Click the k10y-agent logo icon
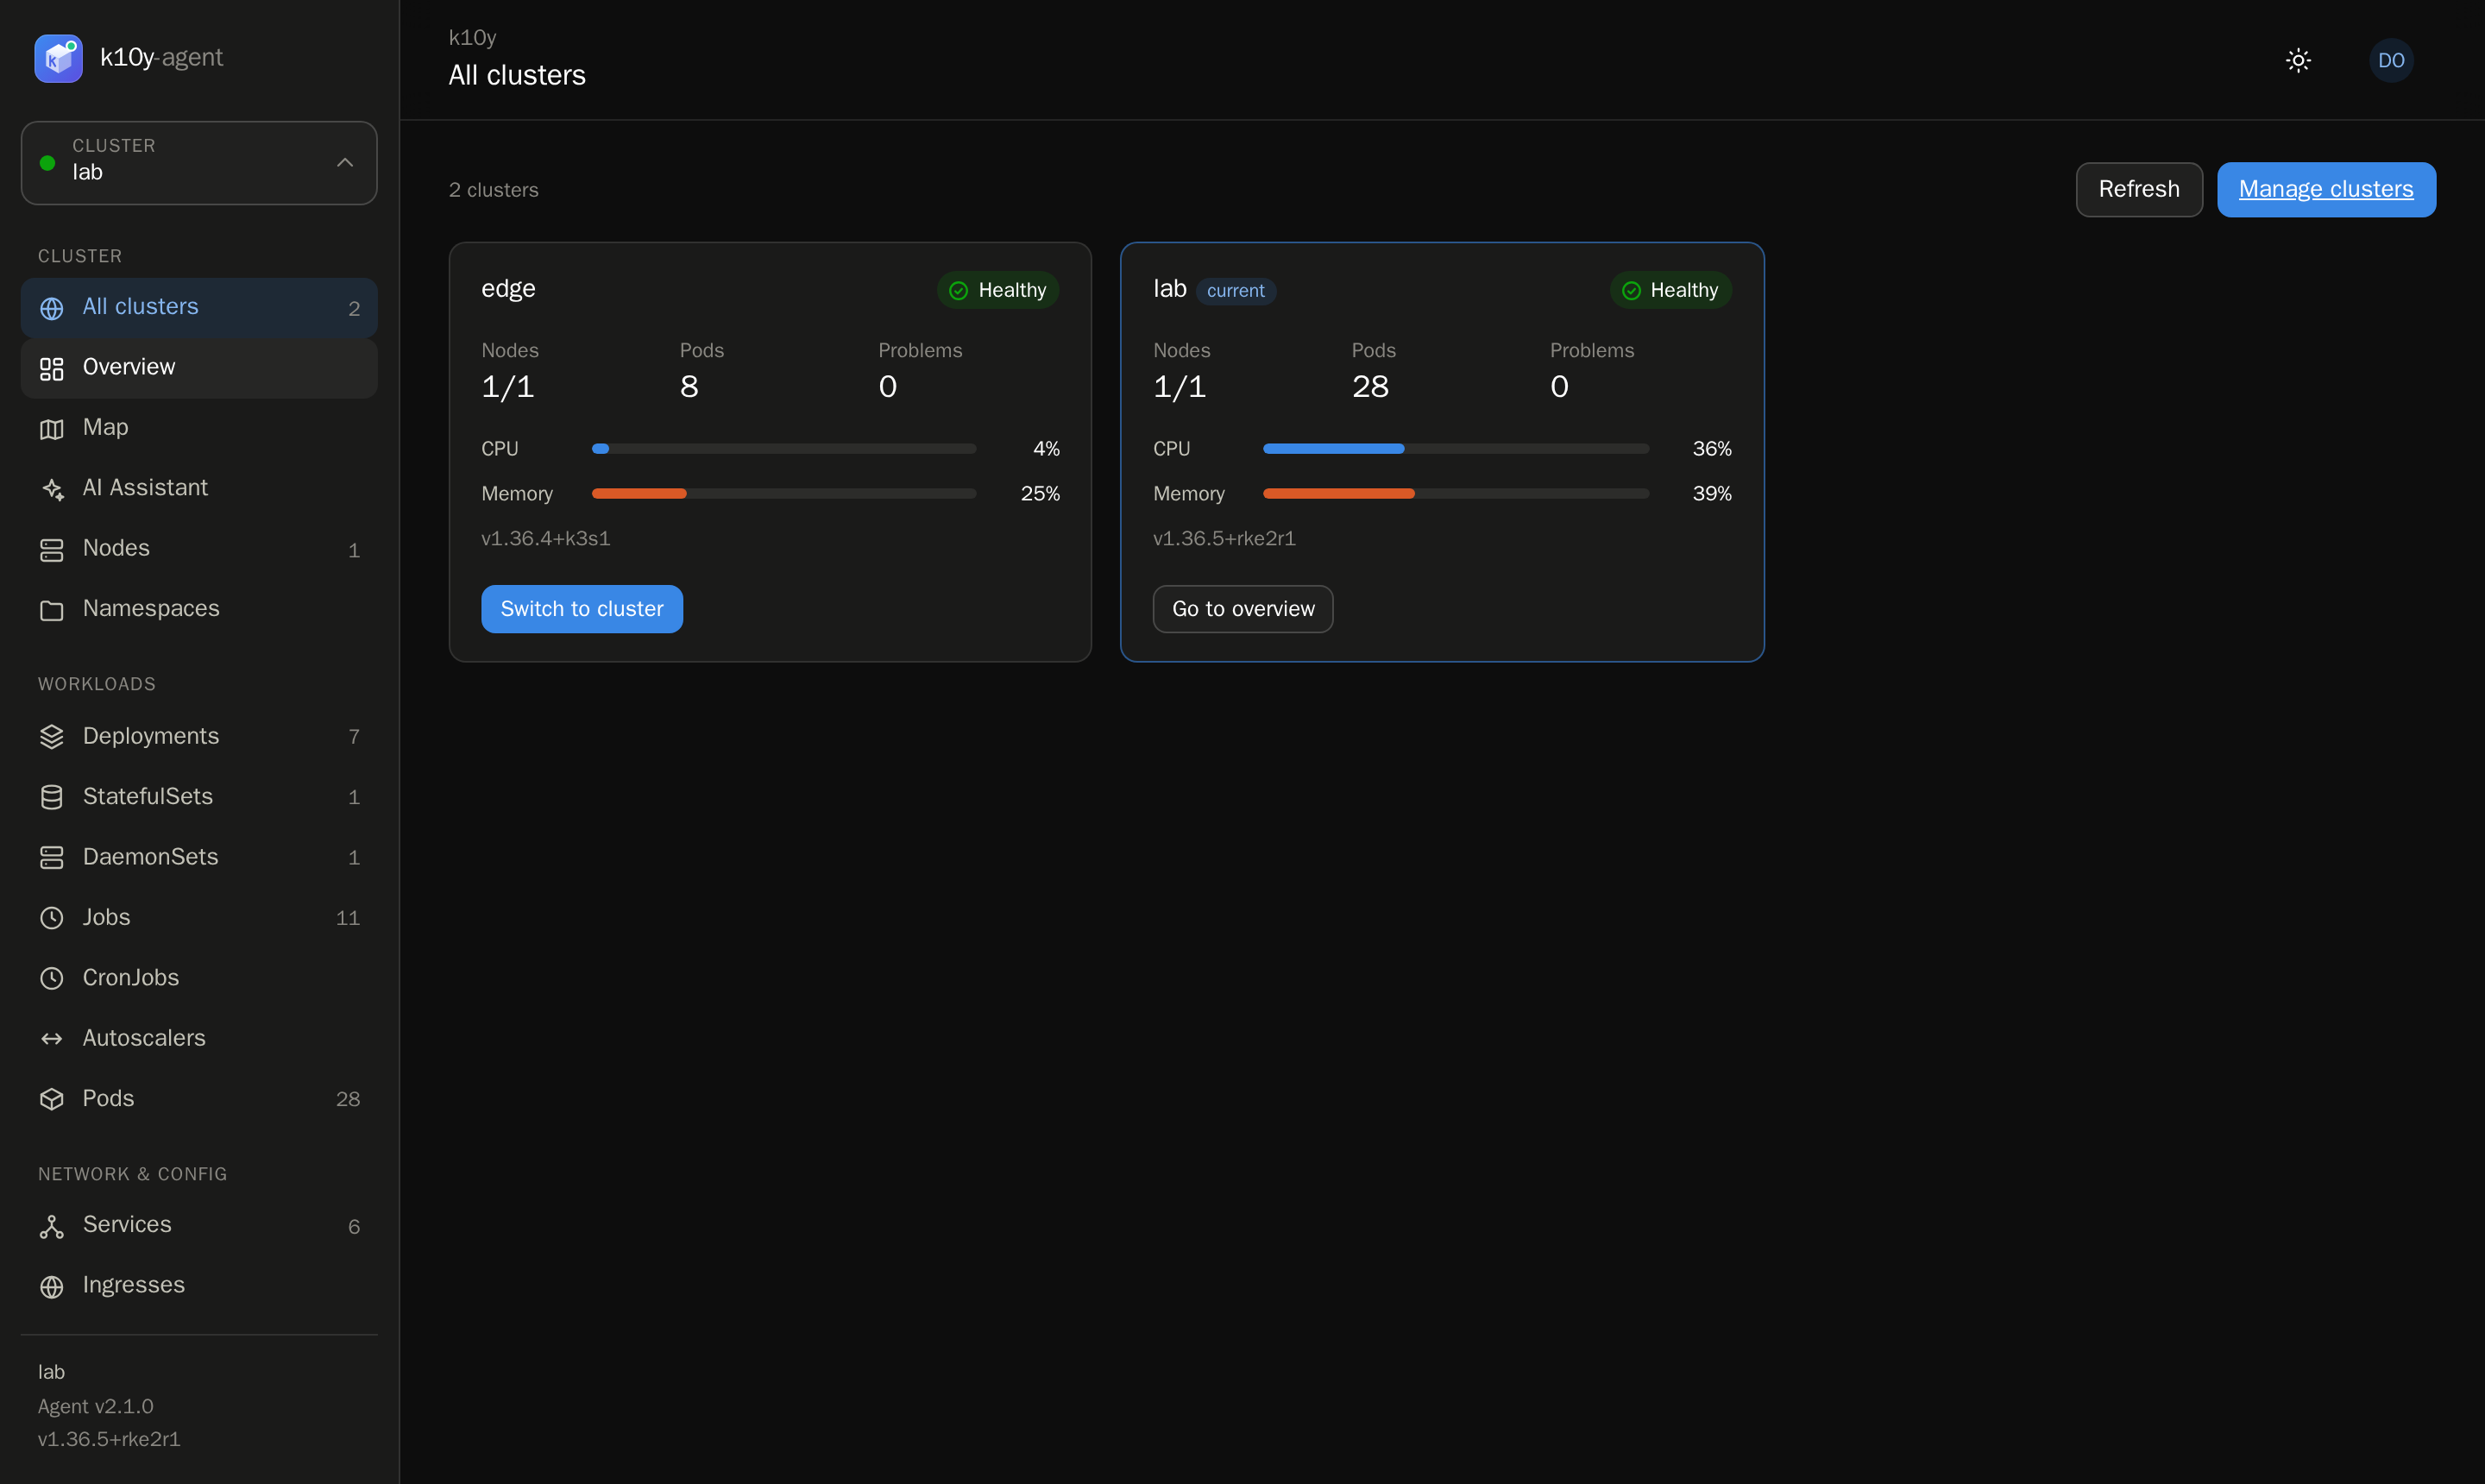Screen dimensions: 2485x1484 pyautogui.click(x=58, y=58)
